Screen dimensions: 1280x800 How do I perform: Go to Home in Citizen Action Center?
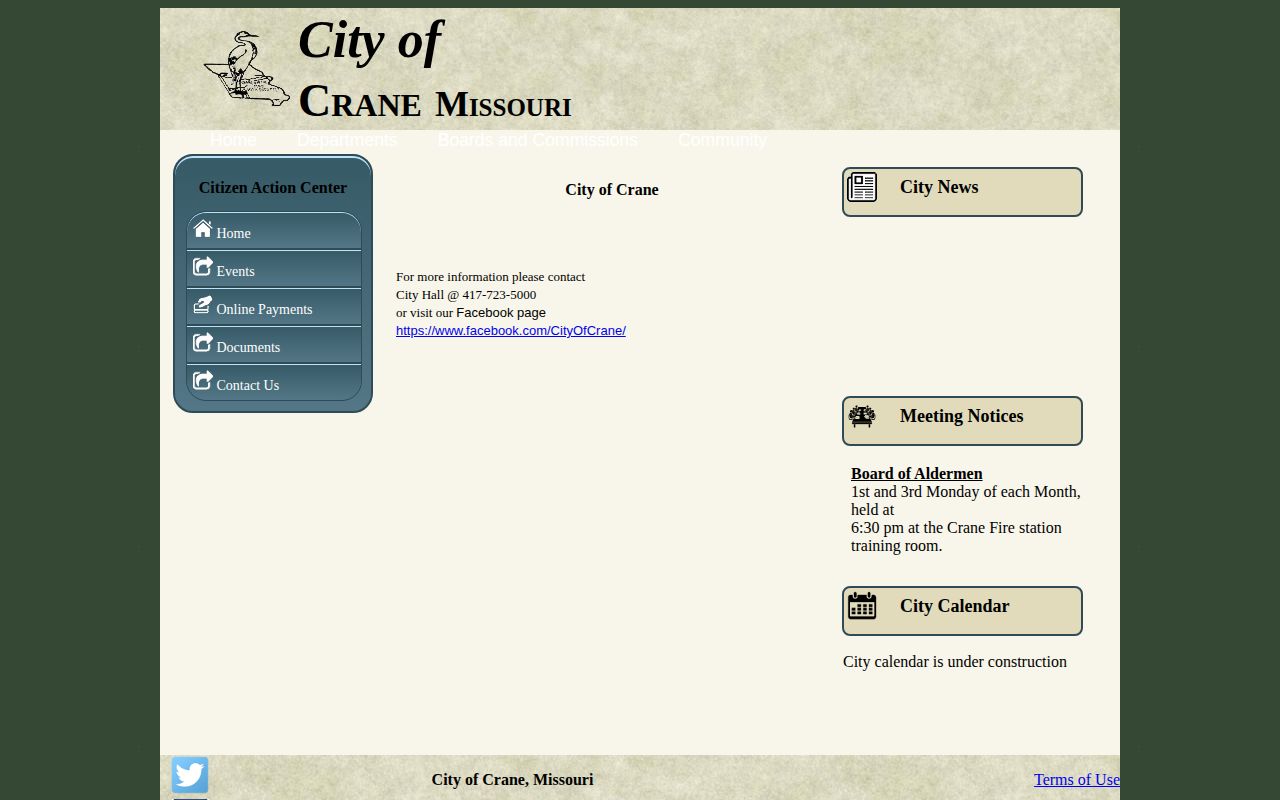(x=274, y=231)
